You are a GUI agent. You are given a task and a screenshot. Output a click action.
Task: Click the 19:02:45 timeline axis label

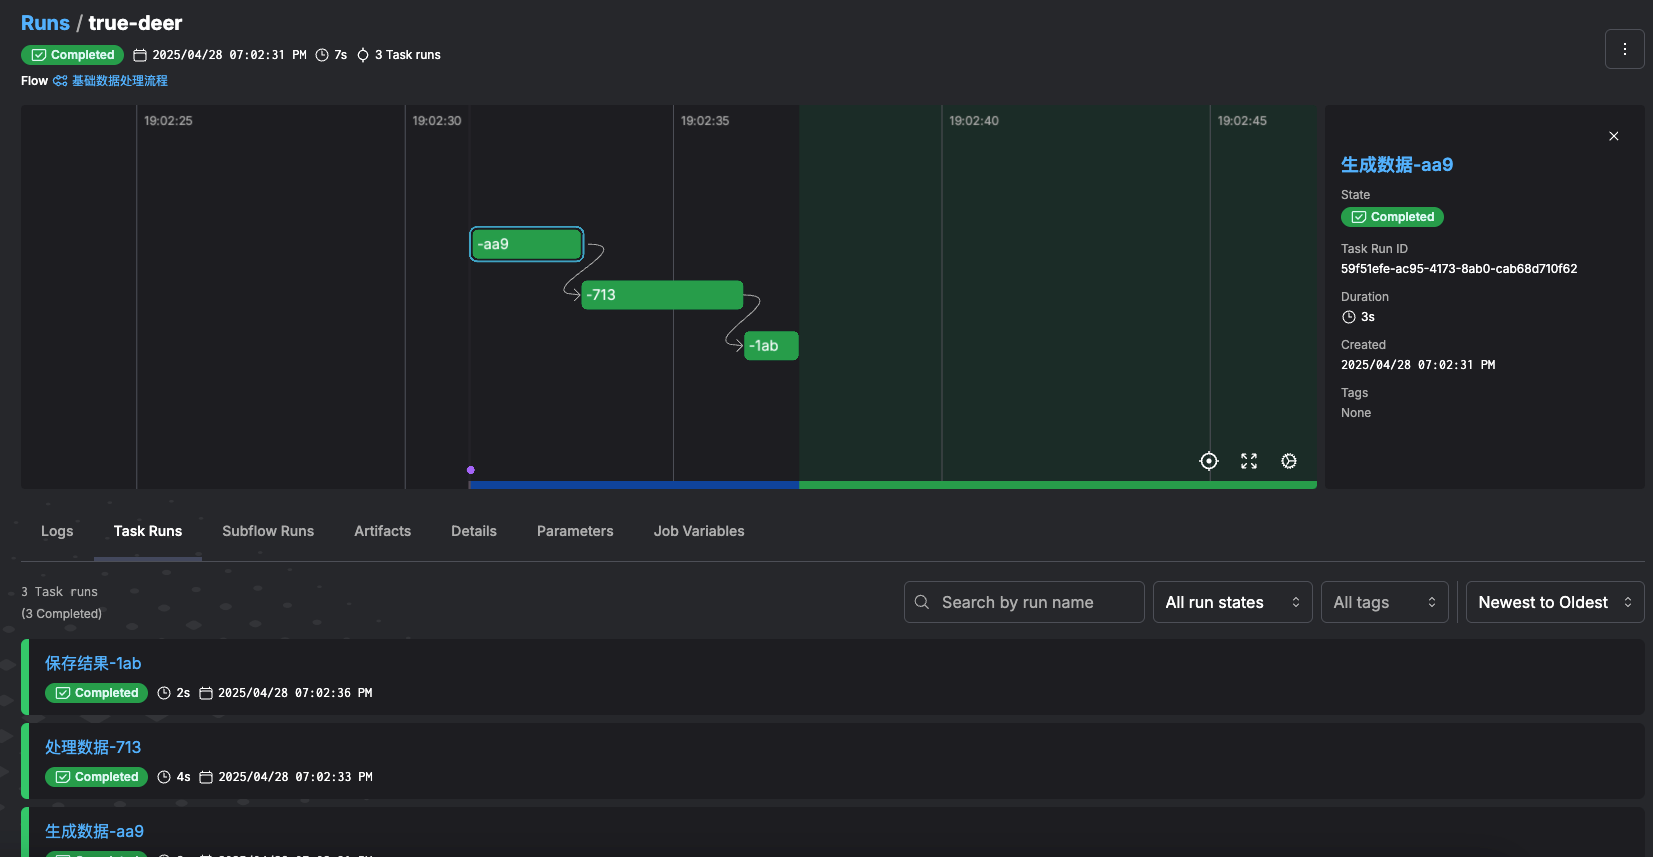click(x=1242, y=121)
